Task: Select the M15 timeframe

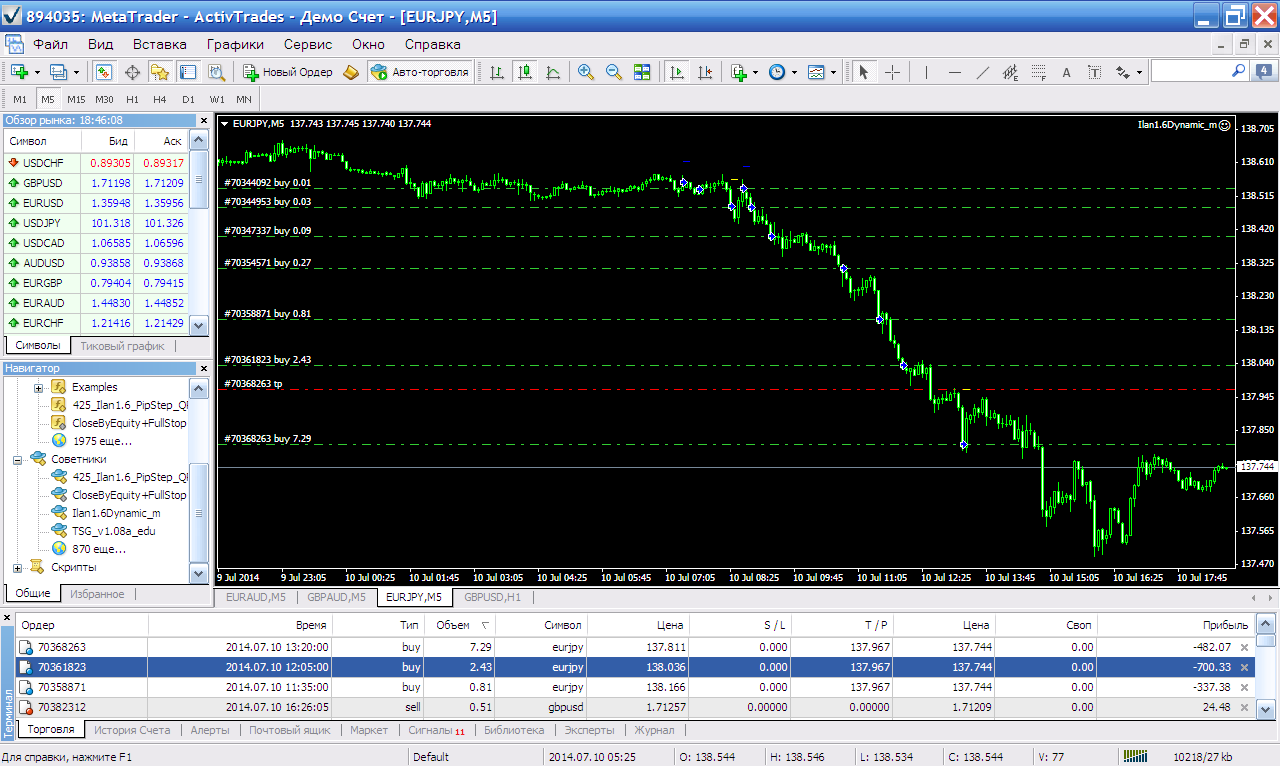Action: 76,99
